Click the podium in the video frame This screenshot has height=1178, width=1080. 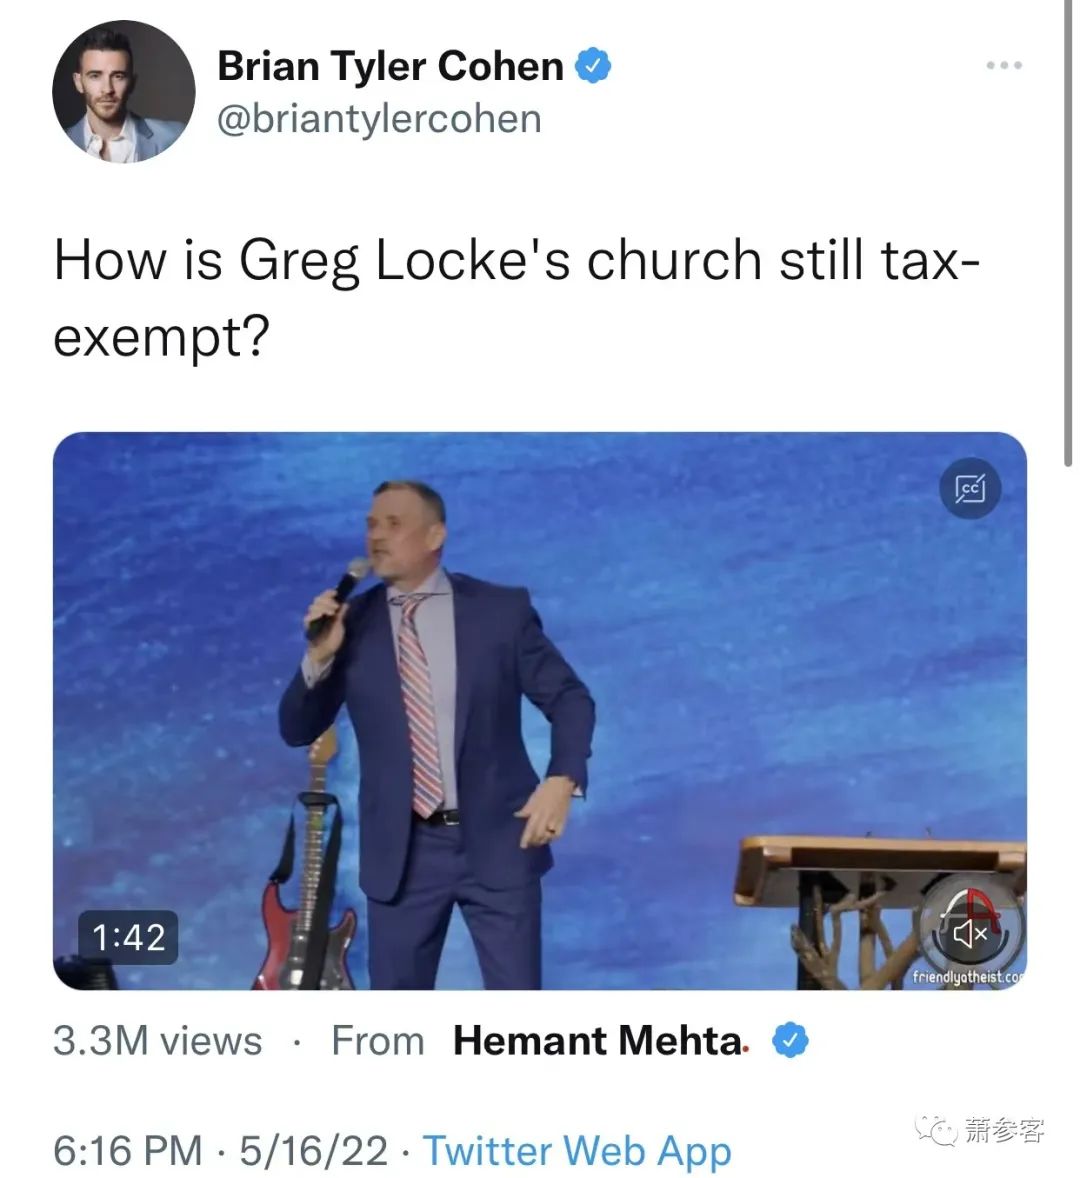click(879, 911)
